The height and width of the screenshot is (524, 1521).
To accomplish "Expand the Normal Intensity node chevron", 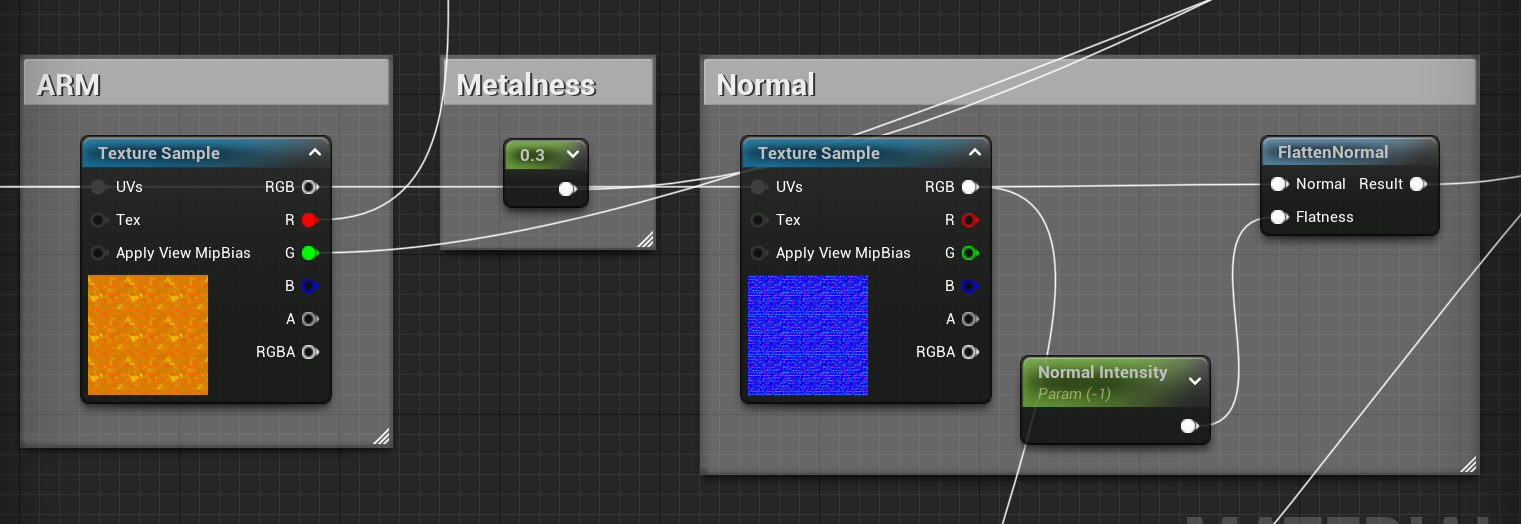I will coord(1194,381).
